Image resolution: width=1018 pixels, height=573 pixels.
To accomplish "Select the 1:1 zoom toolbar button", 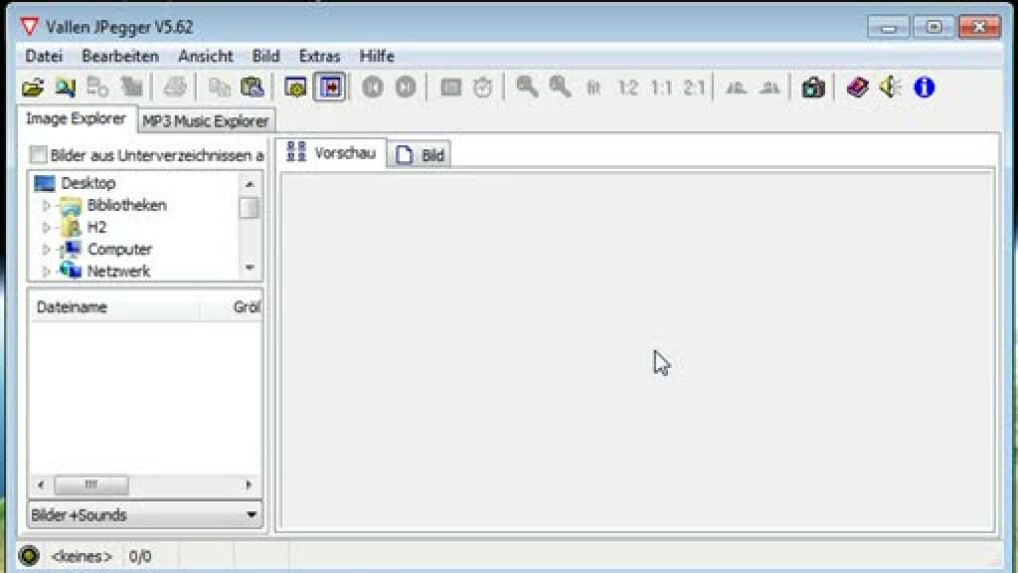I will (x=661, y=88).
